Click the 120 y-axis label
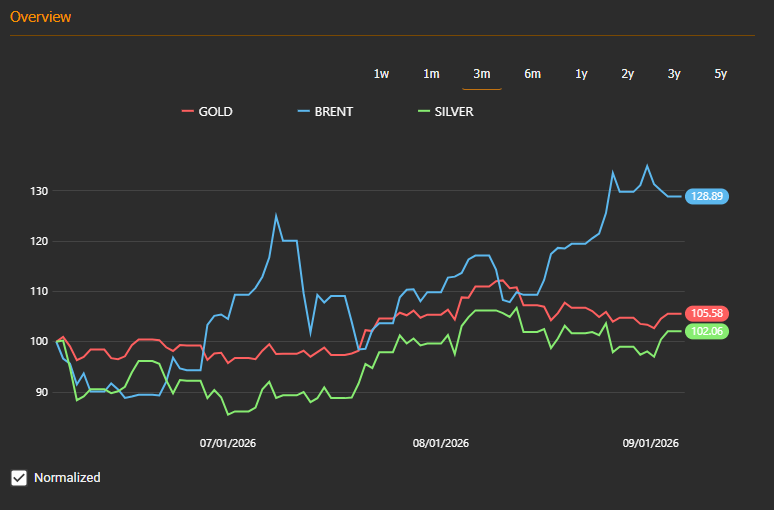 click(x=39, y=241)
